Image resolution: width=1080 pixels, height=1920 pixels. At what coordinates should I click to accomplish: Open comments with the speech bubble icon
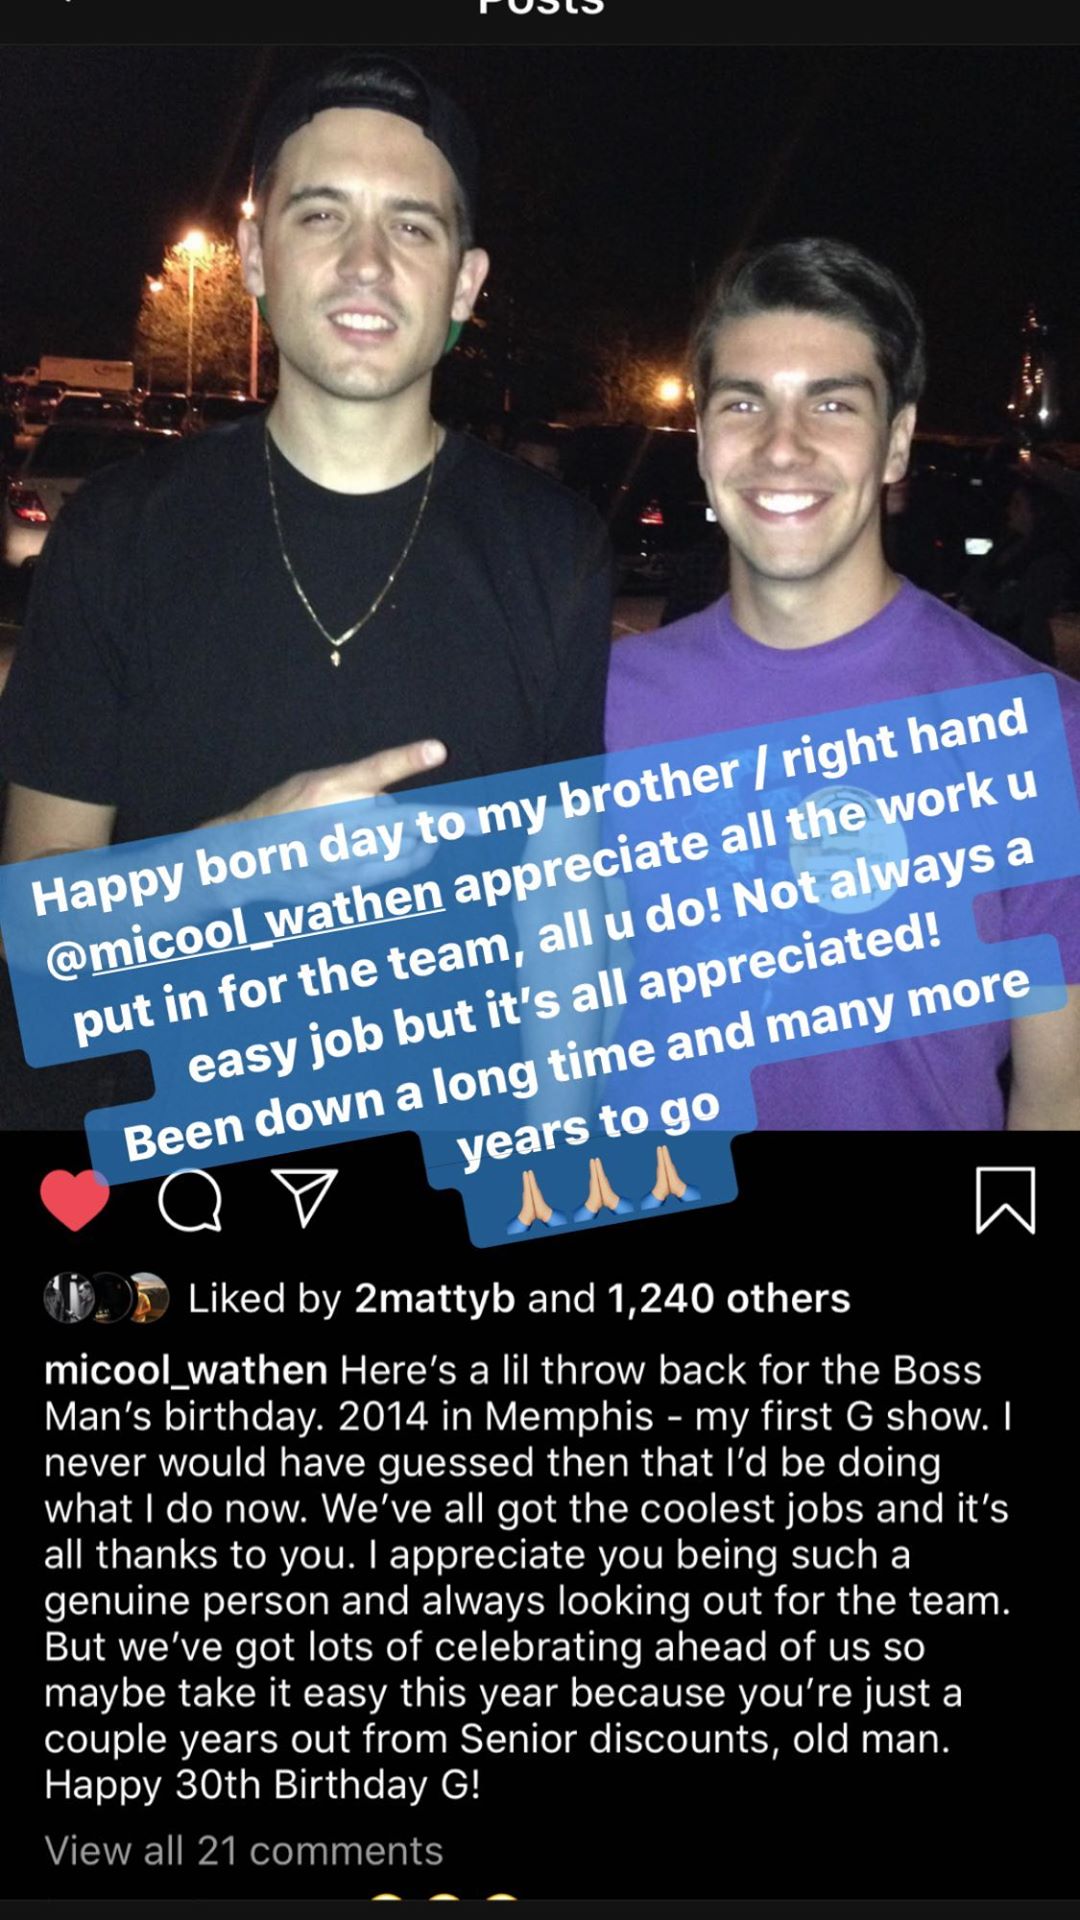coord(190,1199)
